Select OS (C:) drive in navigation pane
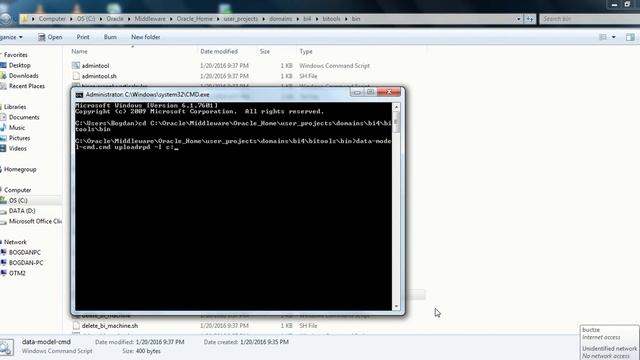 (18, 200)
